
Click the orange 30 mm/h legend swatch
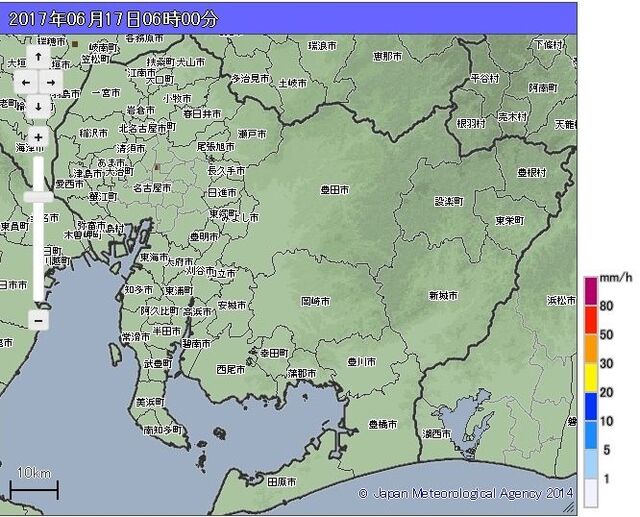tap(591, 349)
